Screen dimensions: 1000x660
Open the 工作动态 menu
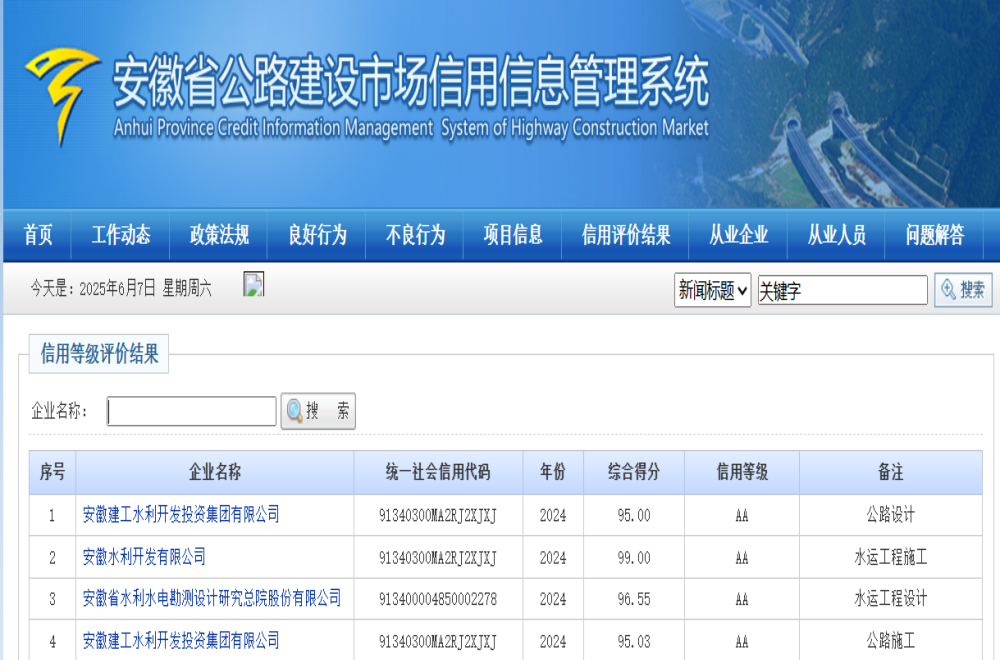tap(121, 236)
